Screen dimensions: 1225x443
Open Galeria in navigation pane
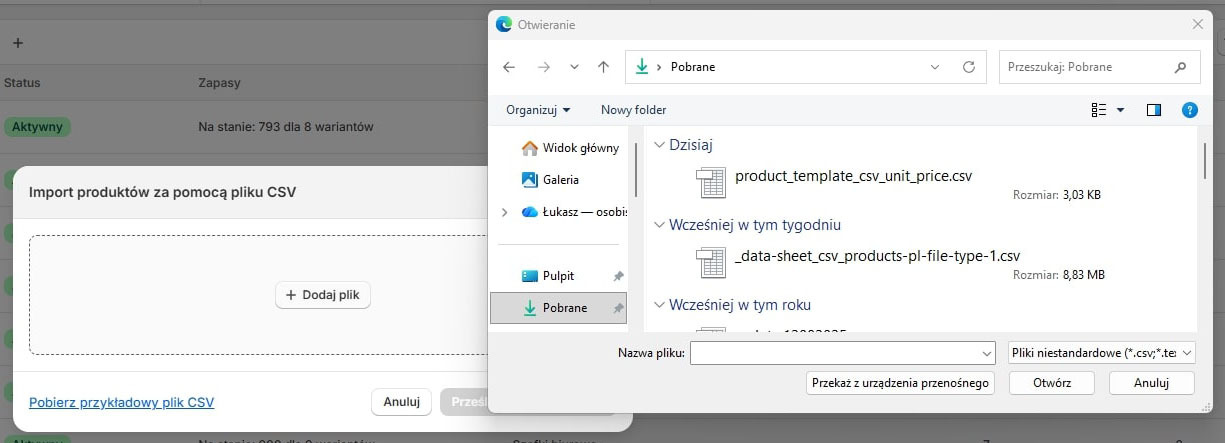(x=561, y=180)
